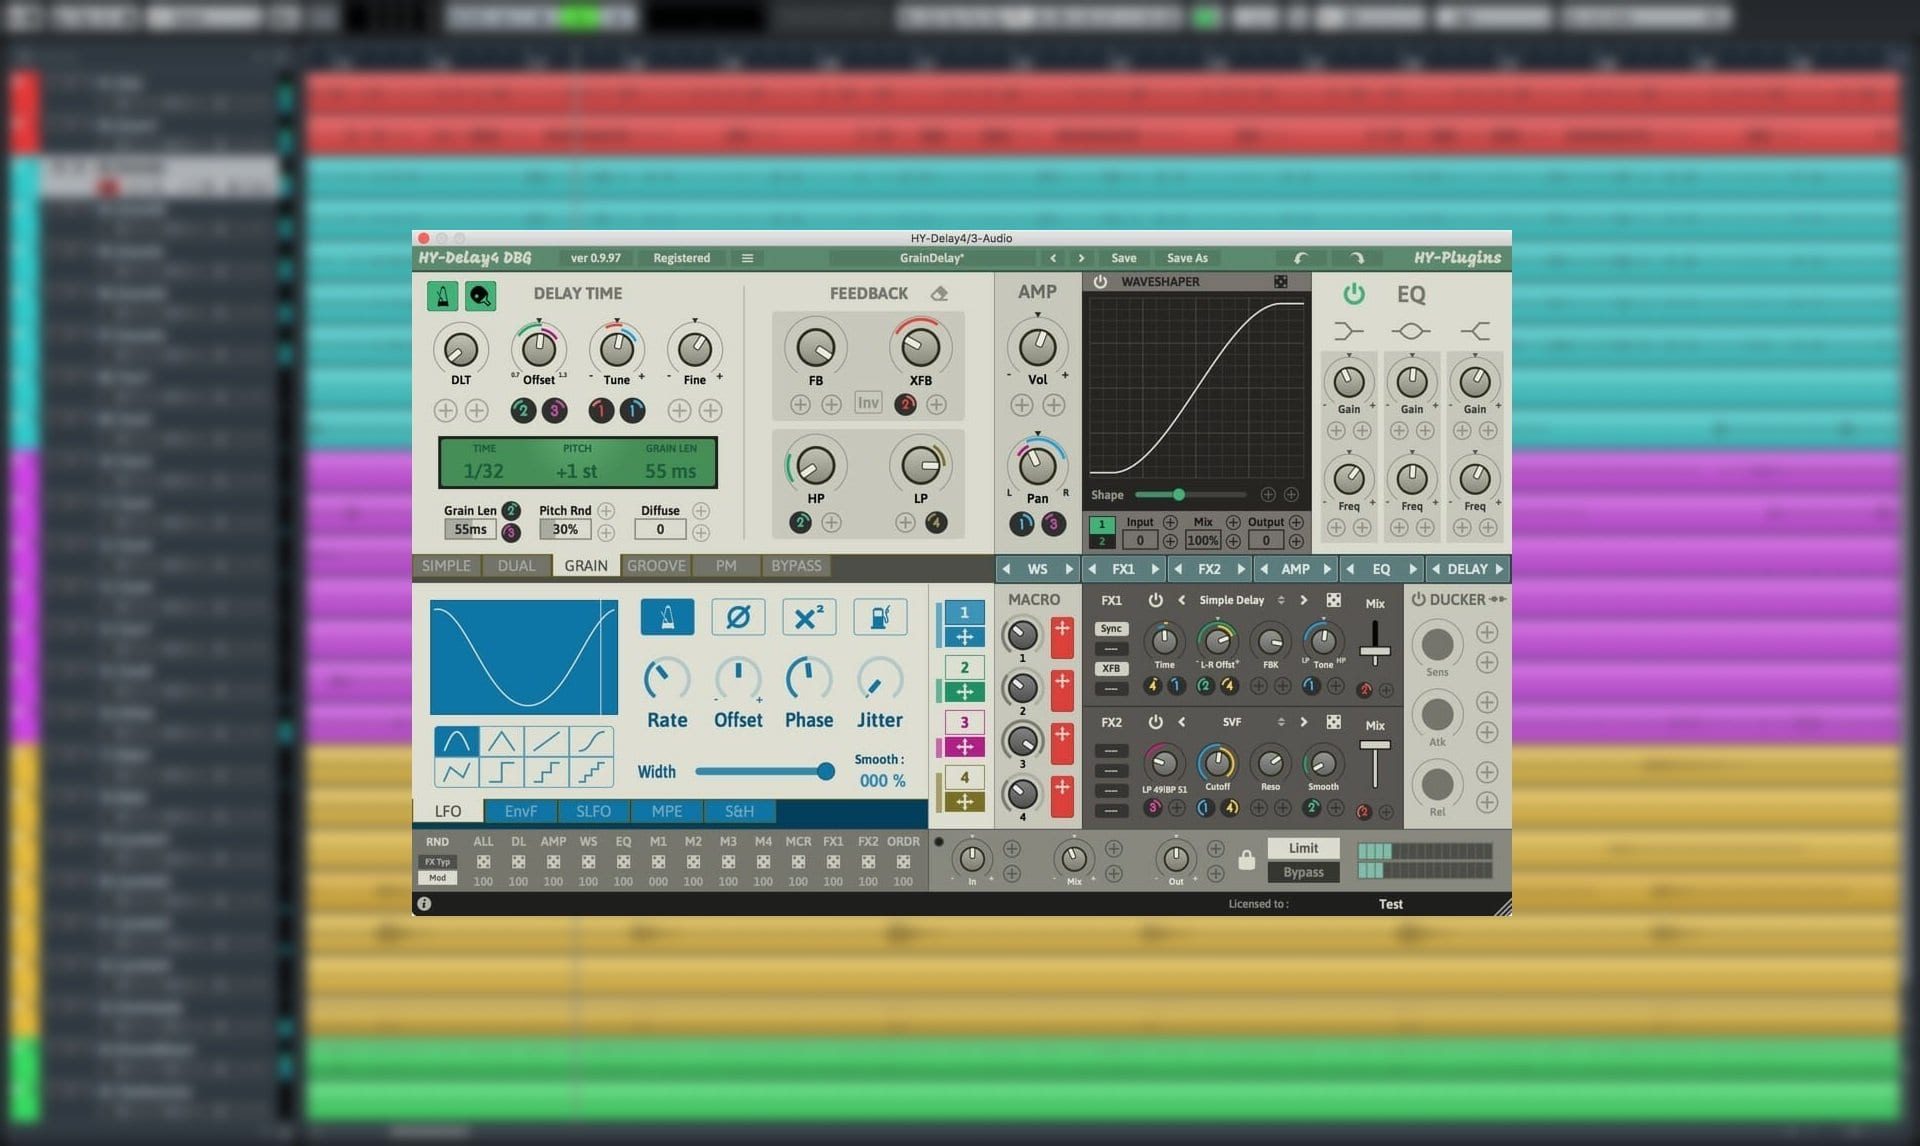The image size is (1920, 1146).
Task: Enable LFO tempo sync metronome button
Action: click(667, 617)
